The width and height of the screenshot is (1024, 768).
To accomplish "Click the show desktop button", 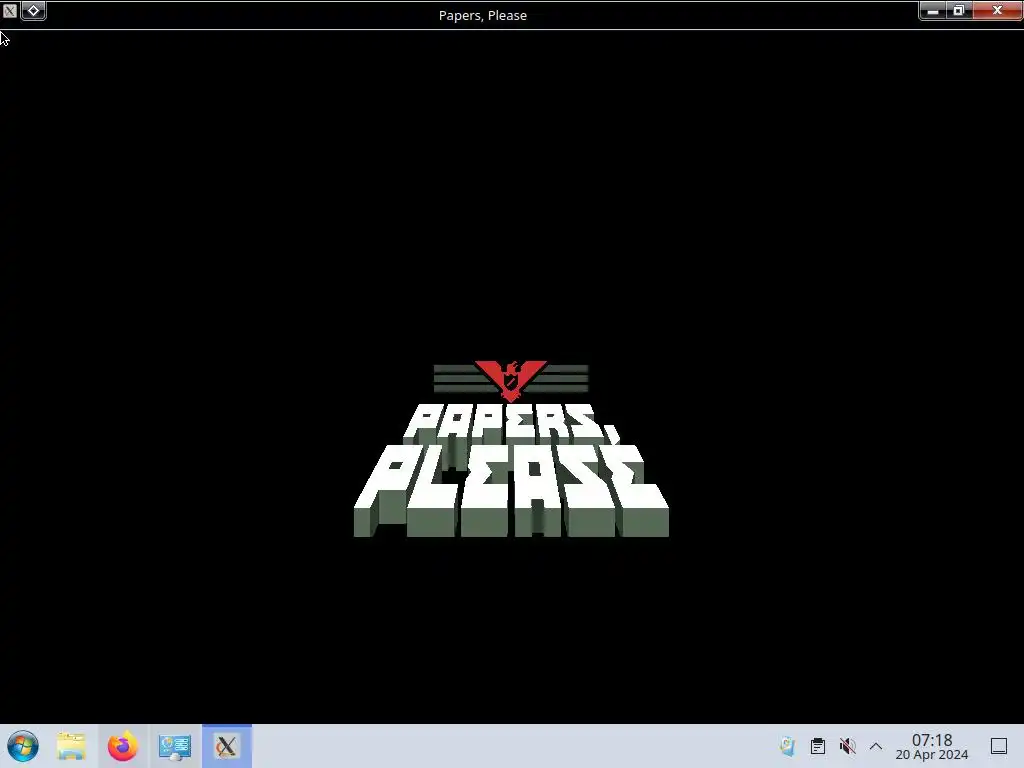I will tap(999, 746).
